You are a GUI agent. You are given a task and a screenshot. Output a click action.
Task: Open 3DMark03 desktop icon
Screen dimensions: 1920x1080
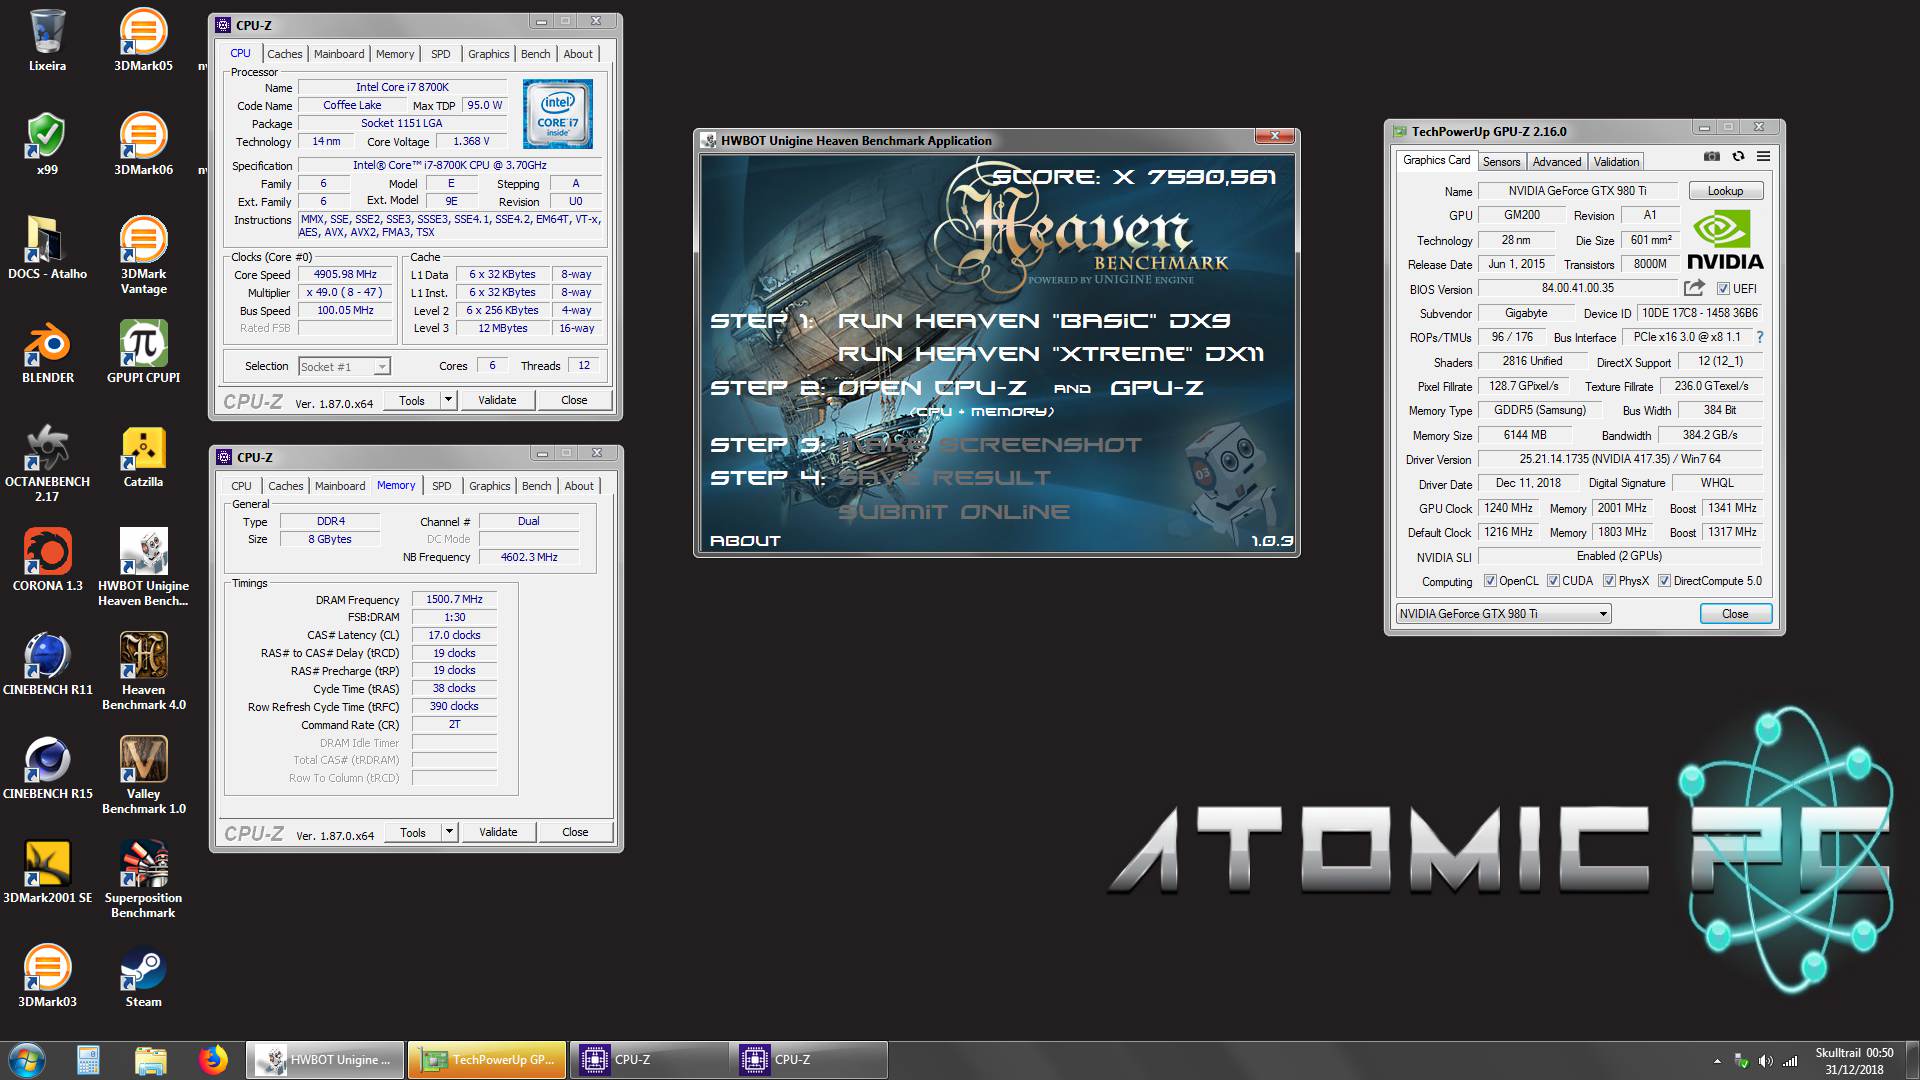pos(47,977)
